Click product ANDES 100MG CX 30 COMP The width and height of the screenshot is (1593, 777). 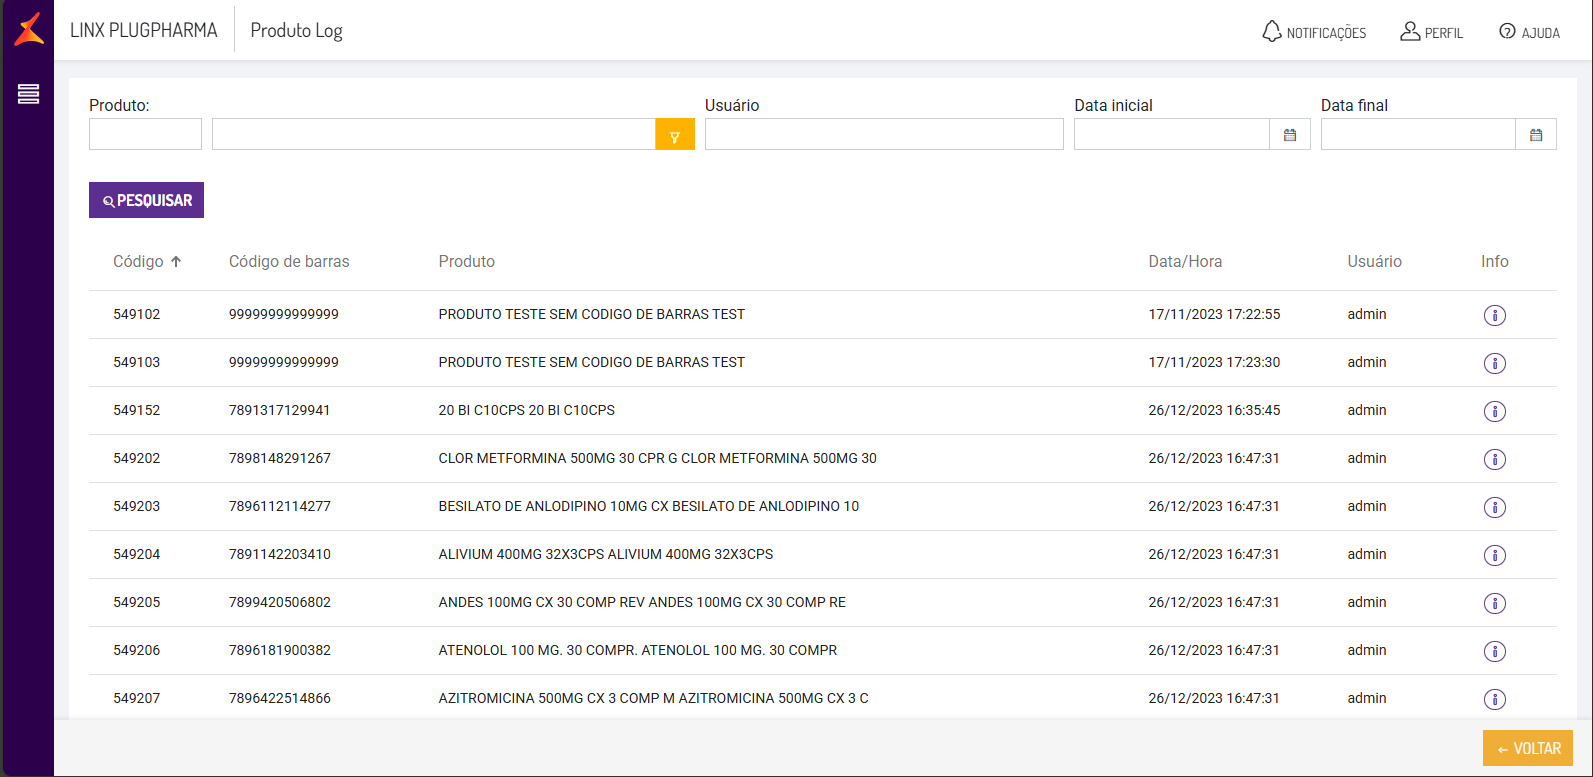642,602
